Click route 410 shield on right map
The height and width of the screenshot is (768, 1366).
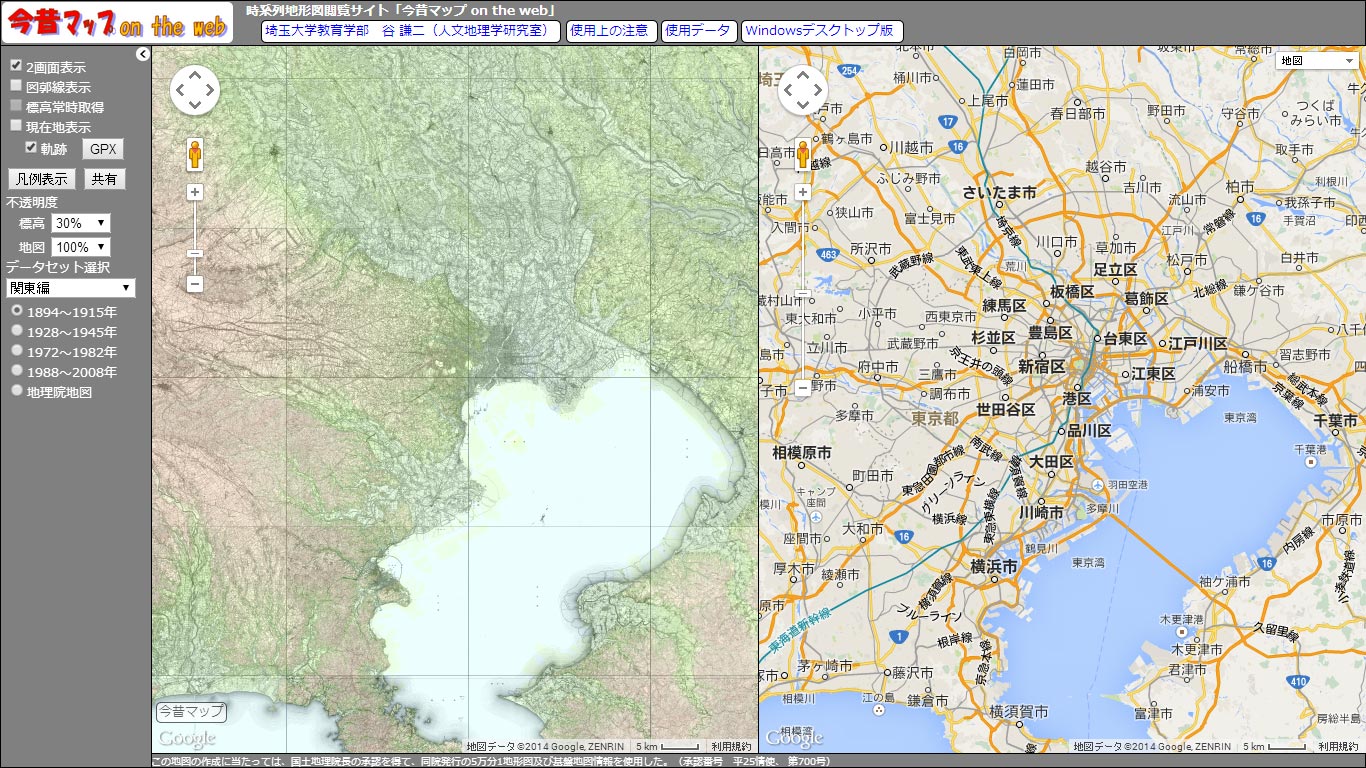click(1298, 681)
